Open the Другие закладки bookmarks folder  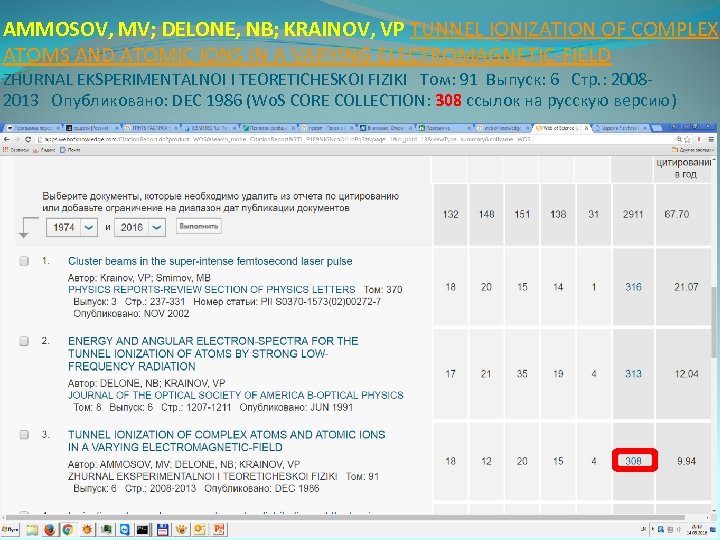point(693,150)
